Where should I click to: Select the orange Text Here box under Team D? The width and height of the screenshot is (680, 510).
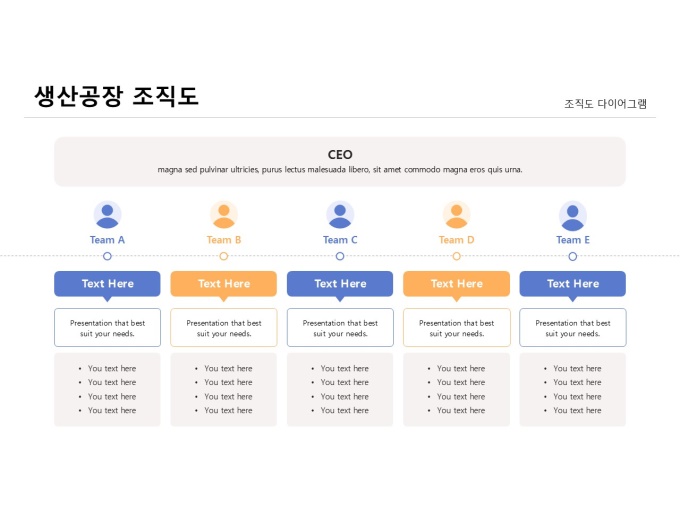pos(457,283)
